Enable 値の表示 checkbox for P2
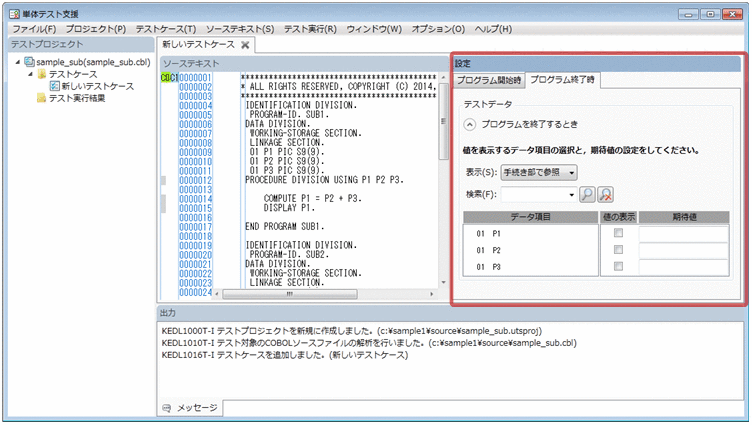Screen dimensions: 752x425 point(619,250)
